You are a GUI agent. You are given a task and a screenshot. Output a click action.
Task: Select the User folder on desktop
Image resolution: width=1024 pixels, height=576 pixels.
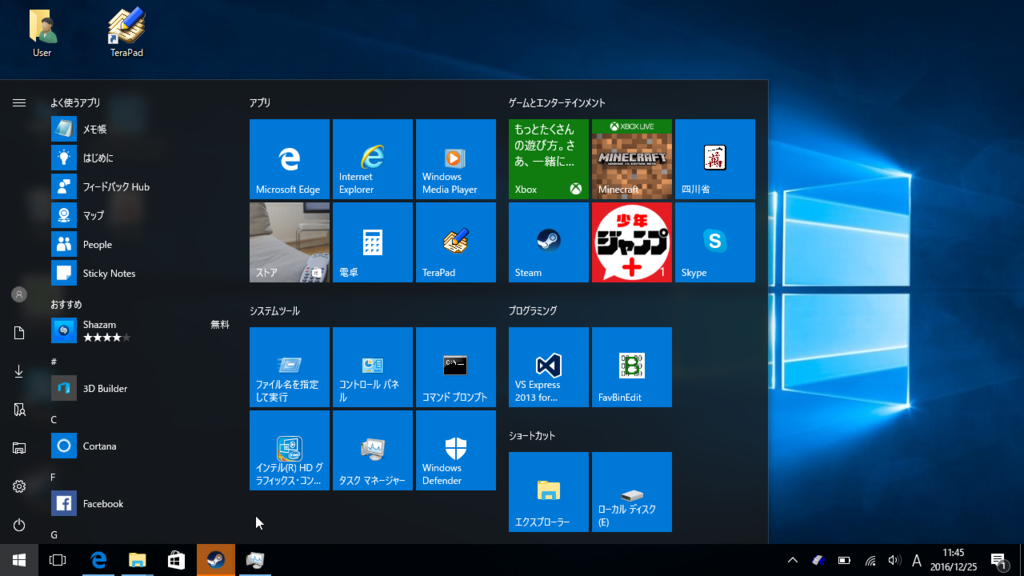(42, 33)
